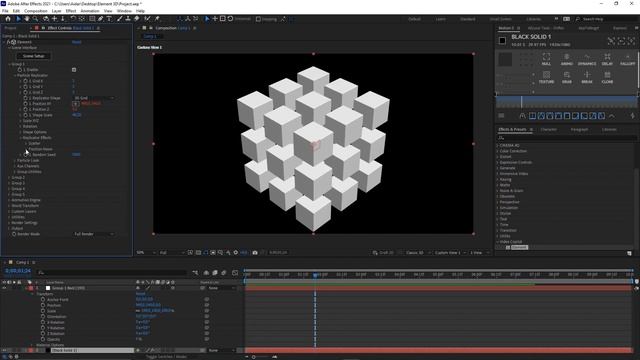This screenshot has width=640, height=360.
Task: Toggle visibility eye of Group 1 Null layer
Action: tap(4, 288)
